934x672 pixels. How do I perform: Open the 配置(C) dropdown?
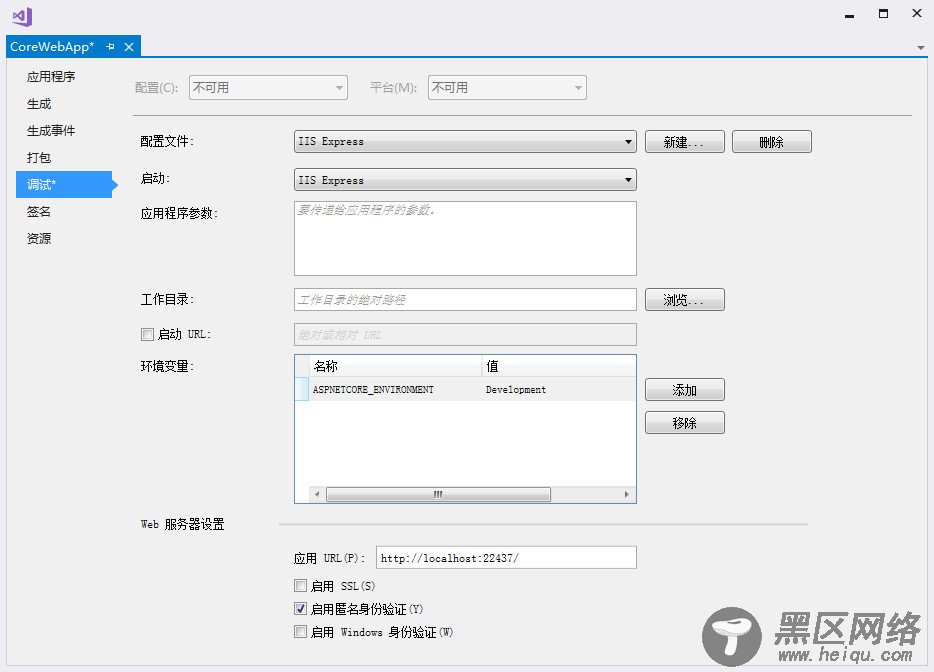click(268, 88)
